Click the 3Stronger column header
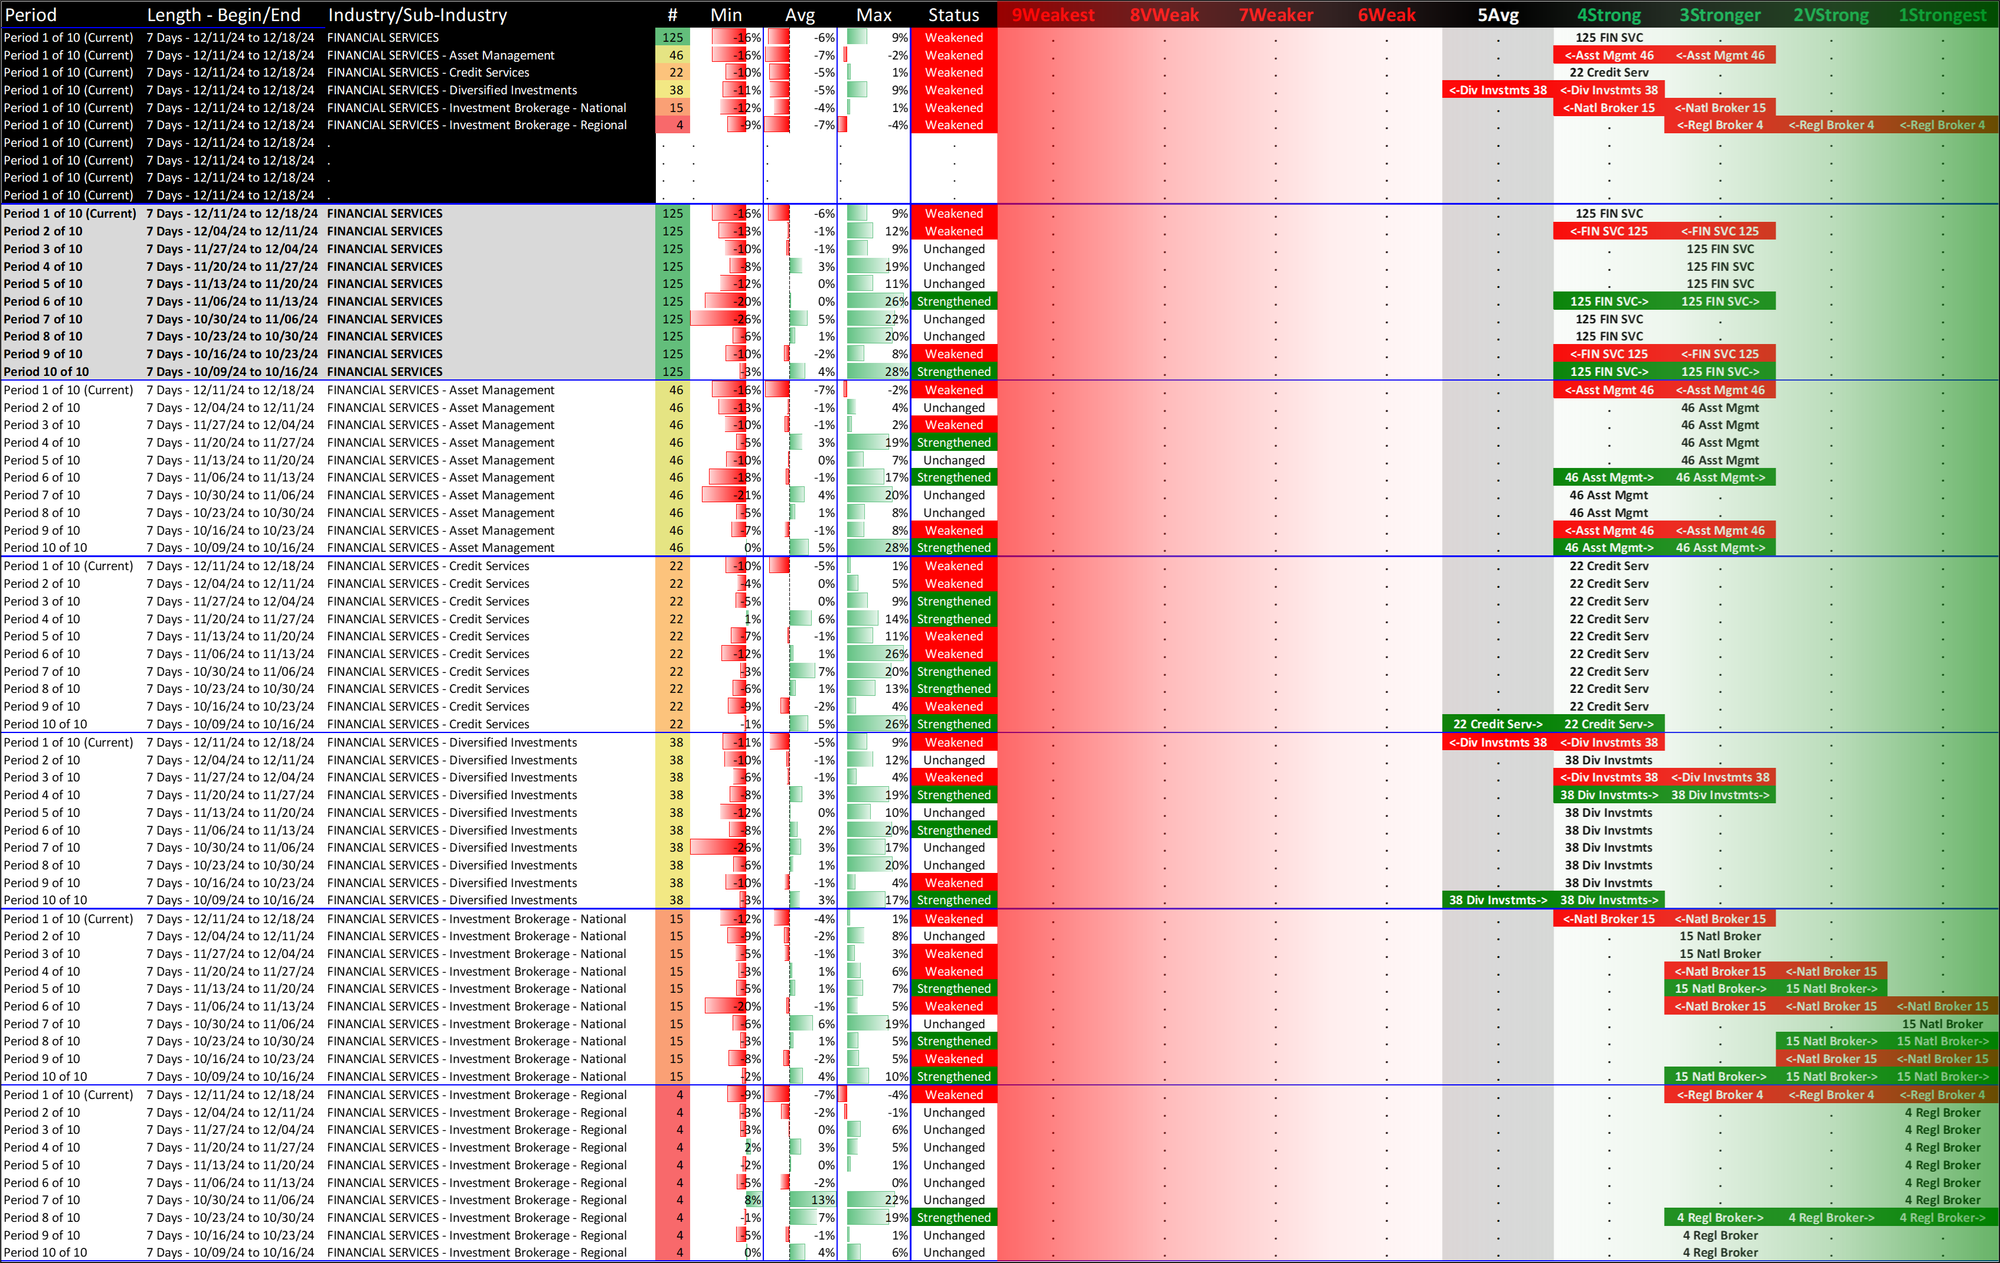 click(x=1719, y=15)
